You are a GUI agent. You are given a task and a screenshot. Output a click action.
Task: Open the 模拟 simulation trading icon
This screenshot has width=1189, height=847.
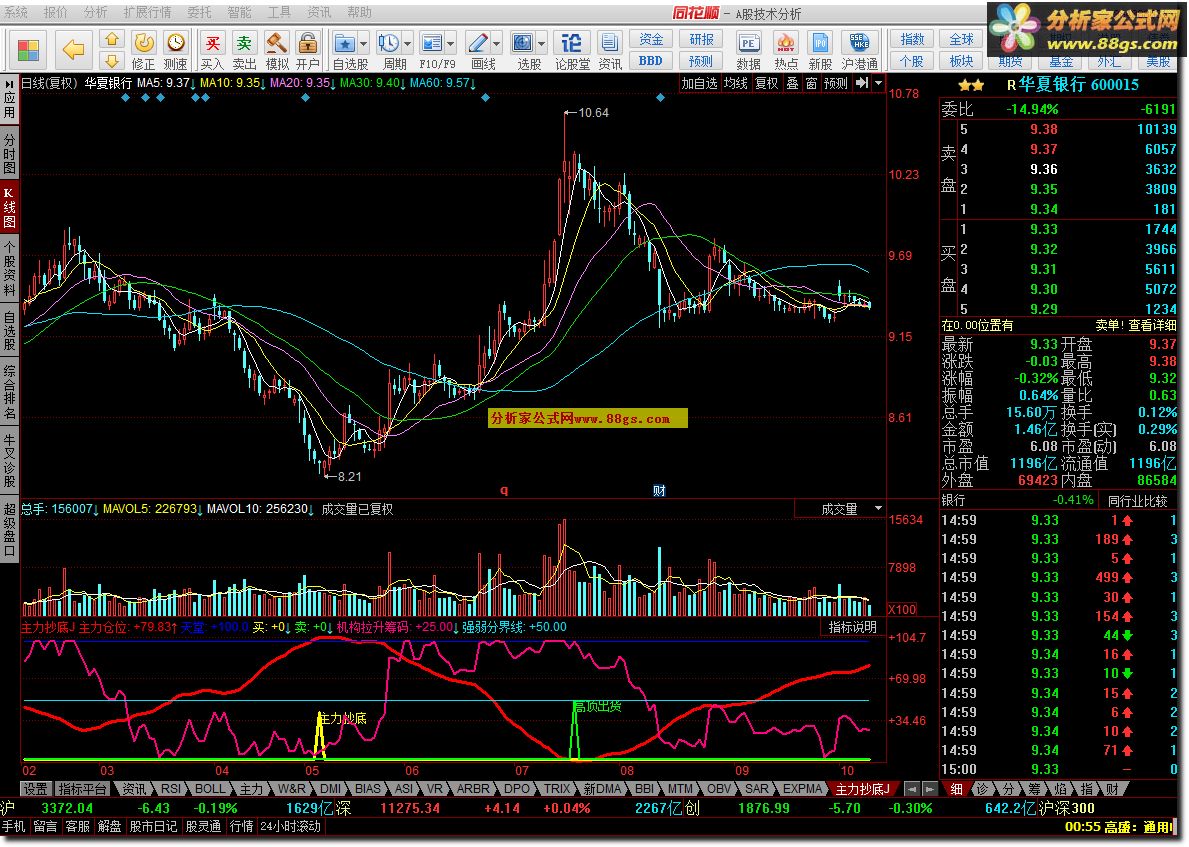coord(276,51)
